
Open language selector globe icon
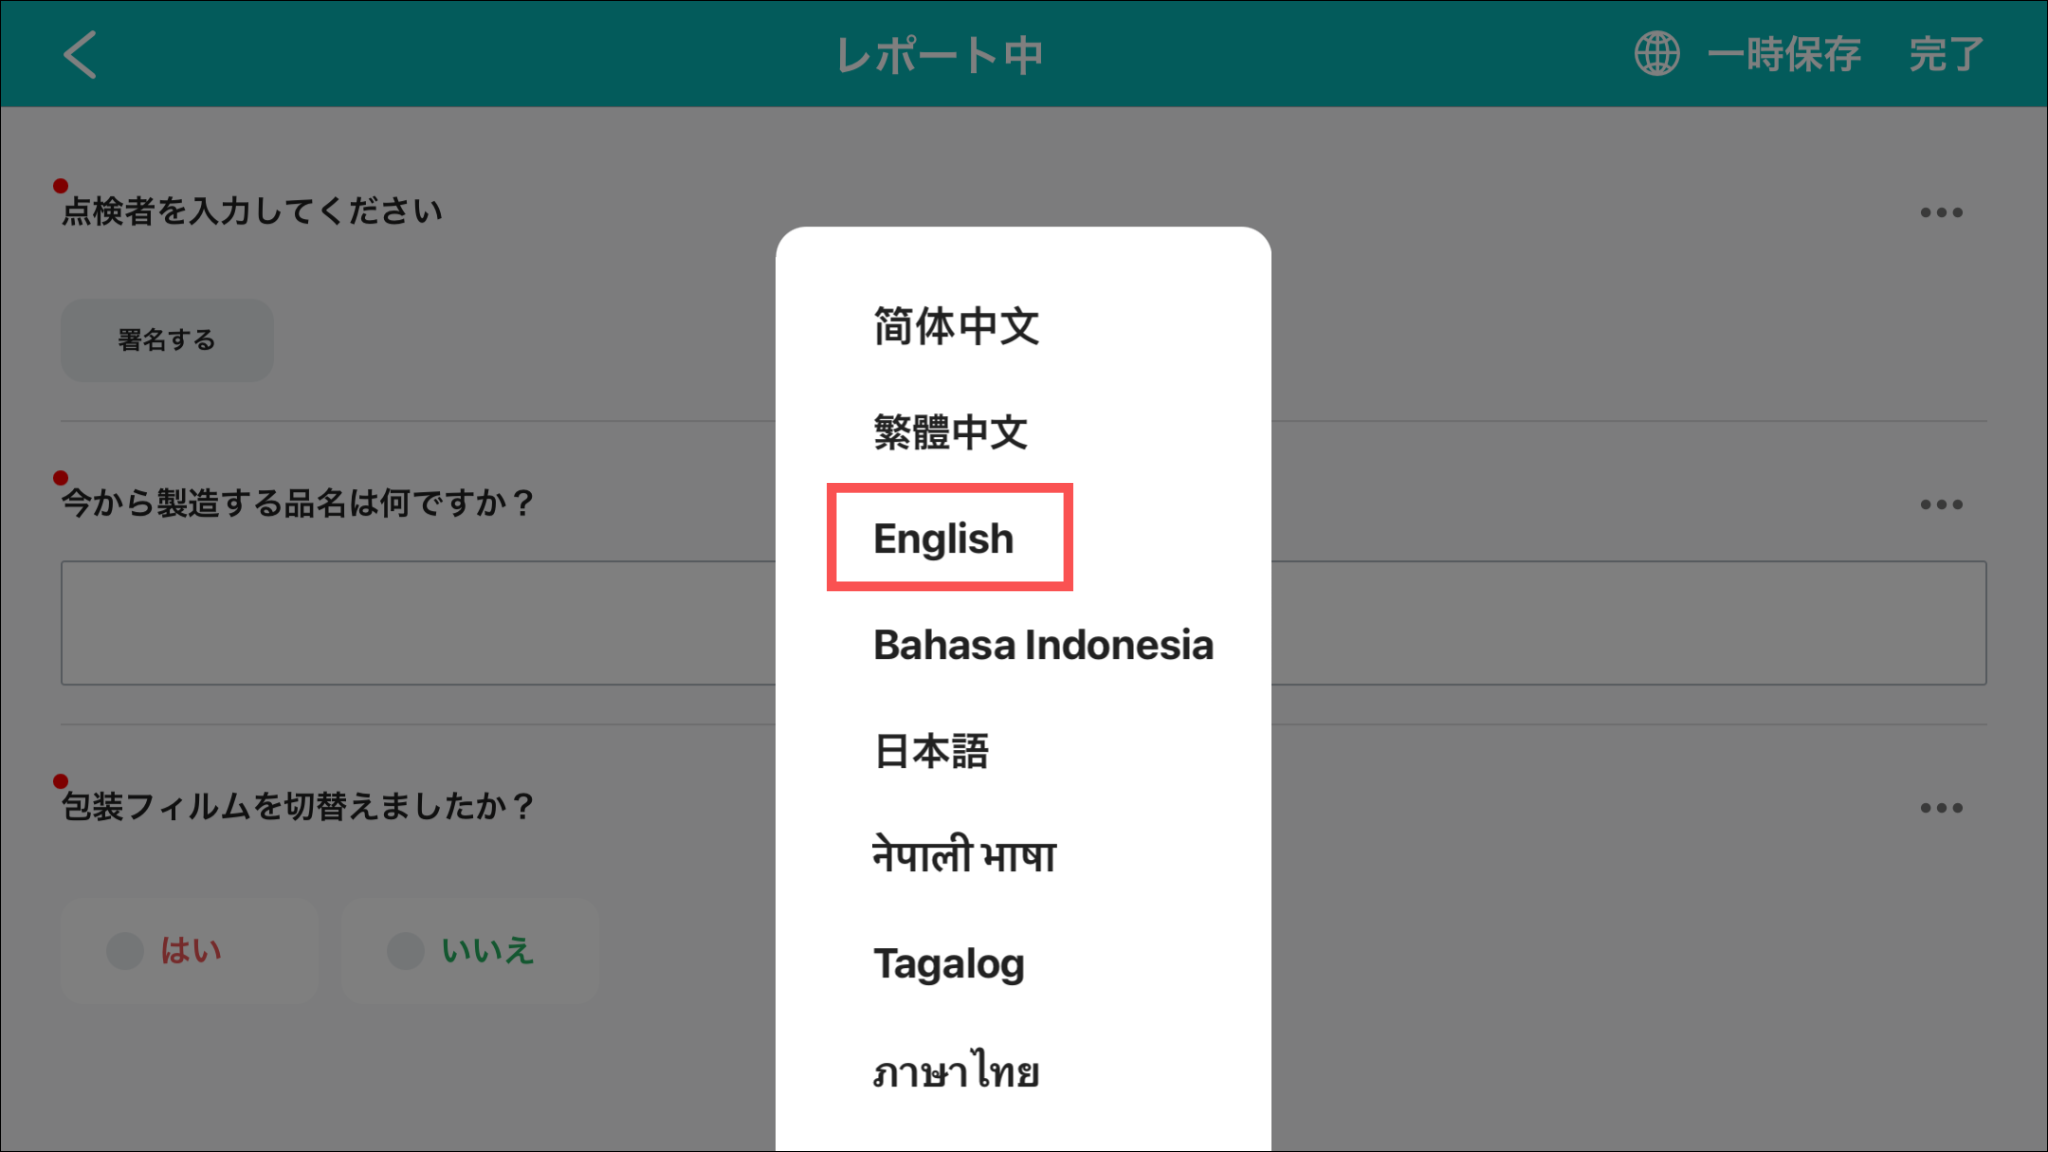[1656, 54]
